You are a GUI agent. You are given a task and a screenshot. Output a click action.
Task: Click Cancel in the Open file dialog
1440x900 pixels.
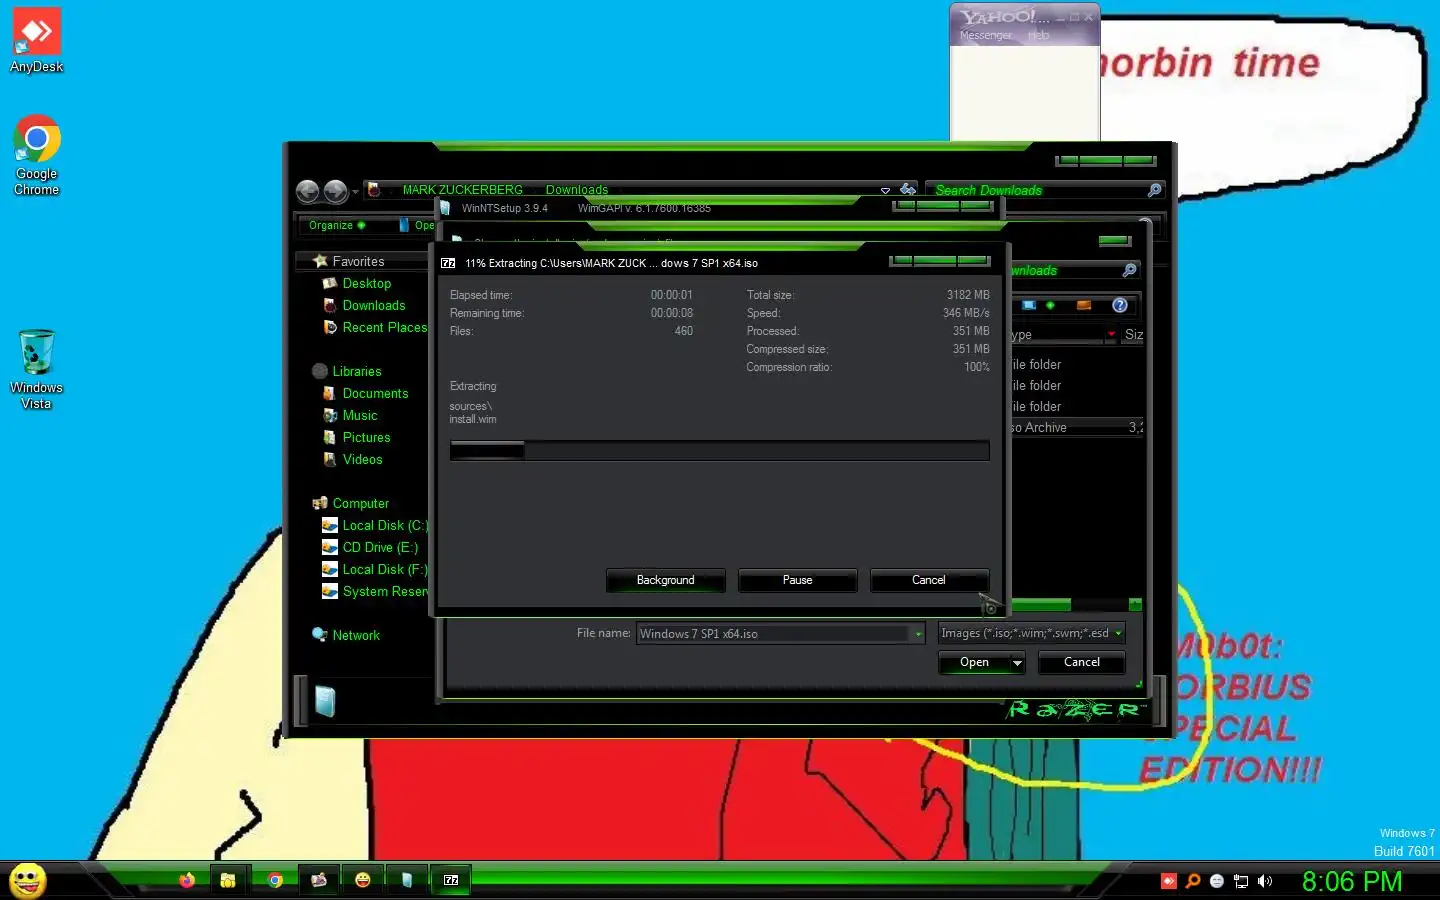pos(1081,662)
